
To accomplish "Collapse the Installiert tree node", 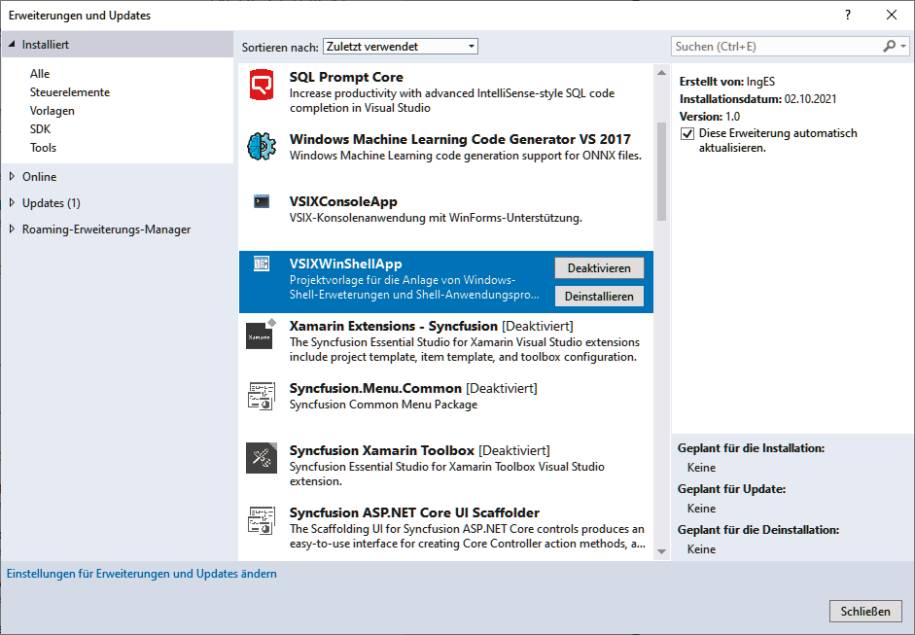I will (x=12, y=44).
